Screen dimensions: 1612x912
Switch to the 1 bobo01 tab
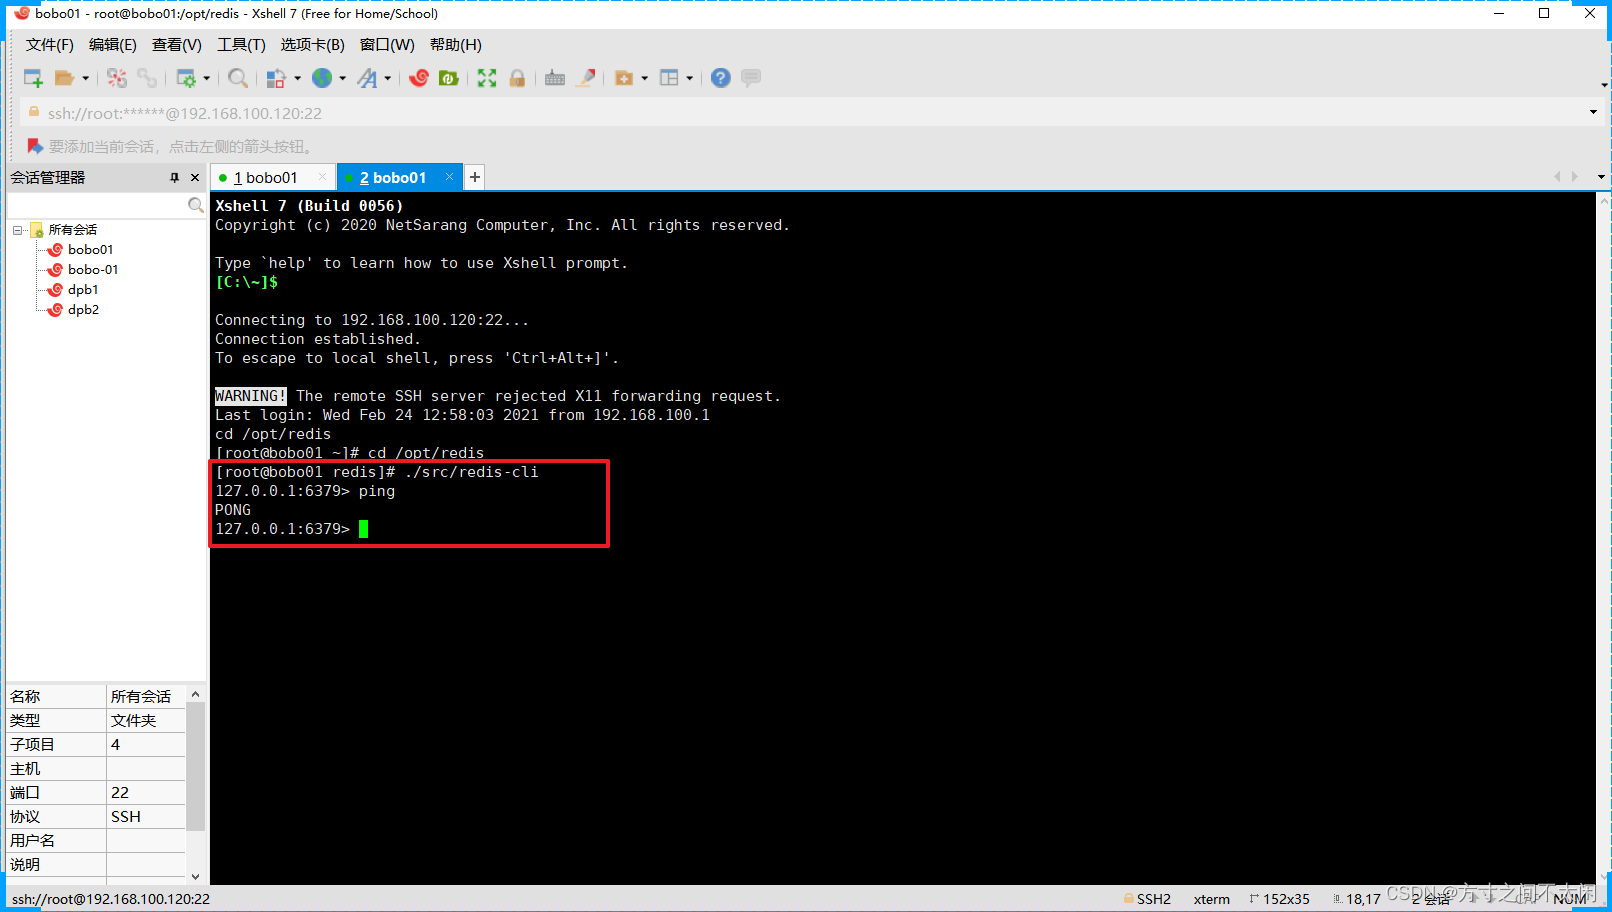point(266,177)
